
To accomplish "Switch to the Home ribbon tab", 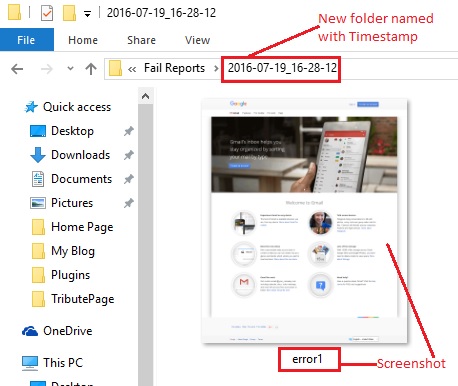I will (x=83, y=40).
